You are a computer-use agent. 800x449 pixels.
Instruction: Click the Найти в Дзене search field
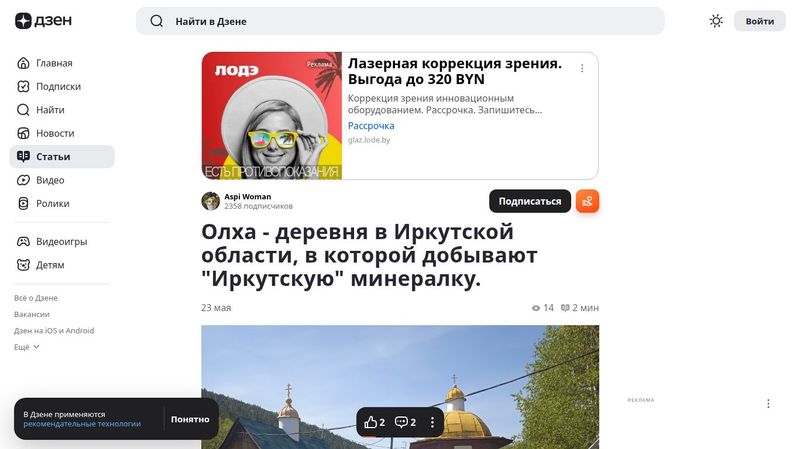tap(400, 21)
